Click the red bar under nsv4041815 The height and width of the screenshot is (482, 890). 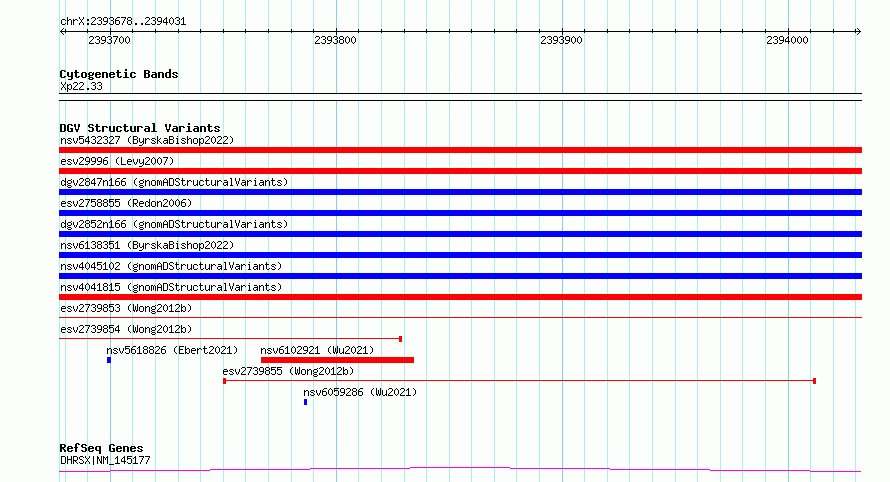click(x=460, y=297)
